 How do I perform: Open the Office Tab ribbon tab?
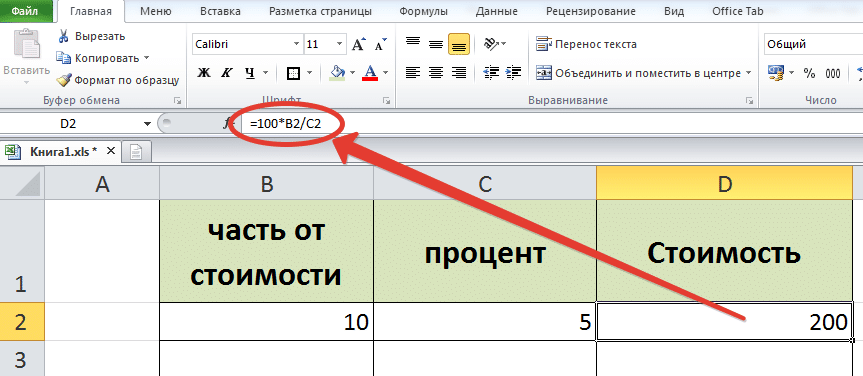738,11
